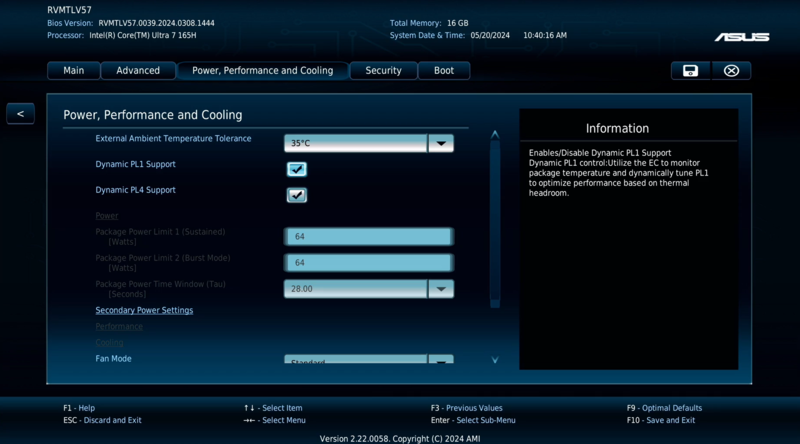Image resolution: width=800 pixels, height=444 pixels.
Task: Click ESC - Discard and Exit hint
Action: (102, 421)
